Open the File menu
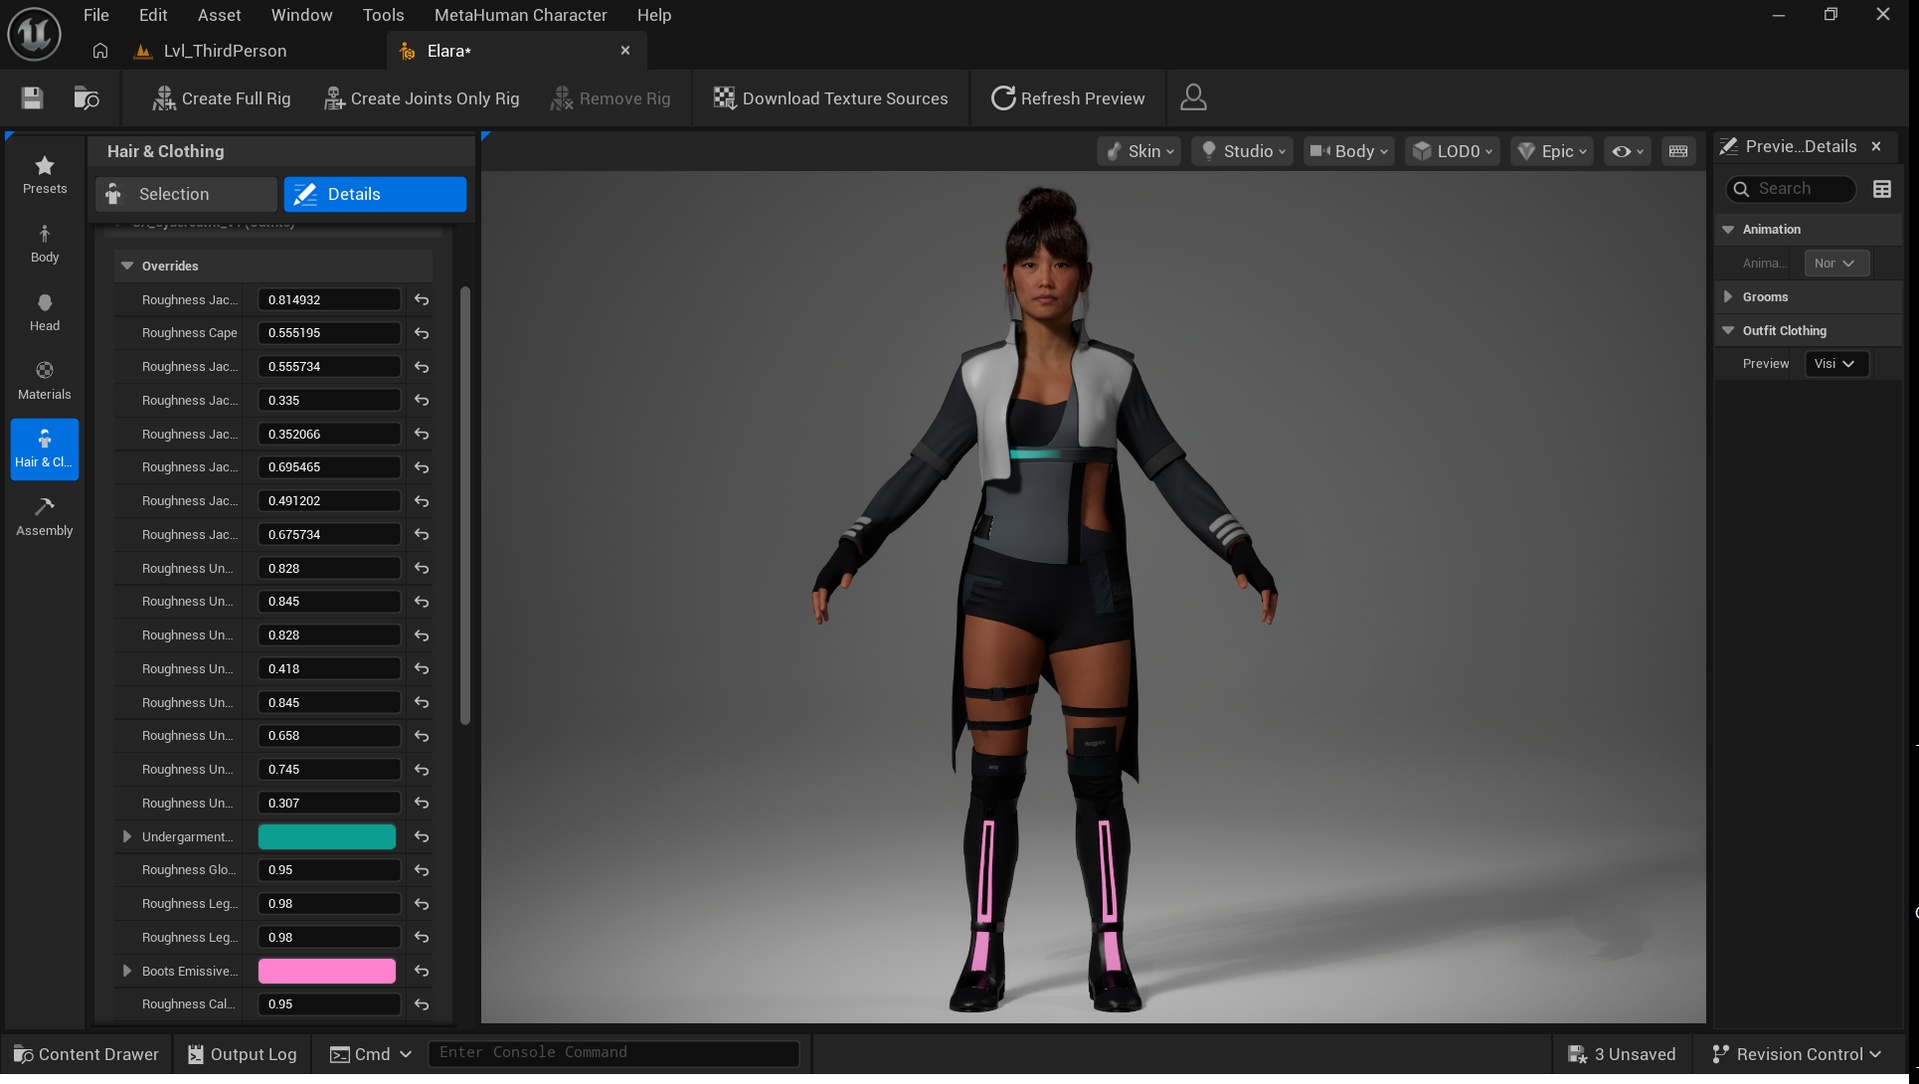1919x1084 pixels. click(96, 15)
